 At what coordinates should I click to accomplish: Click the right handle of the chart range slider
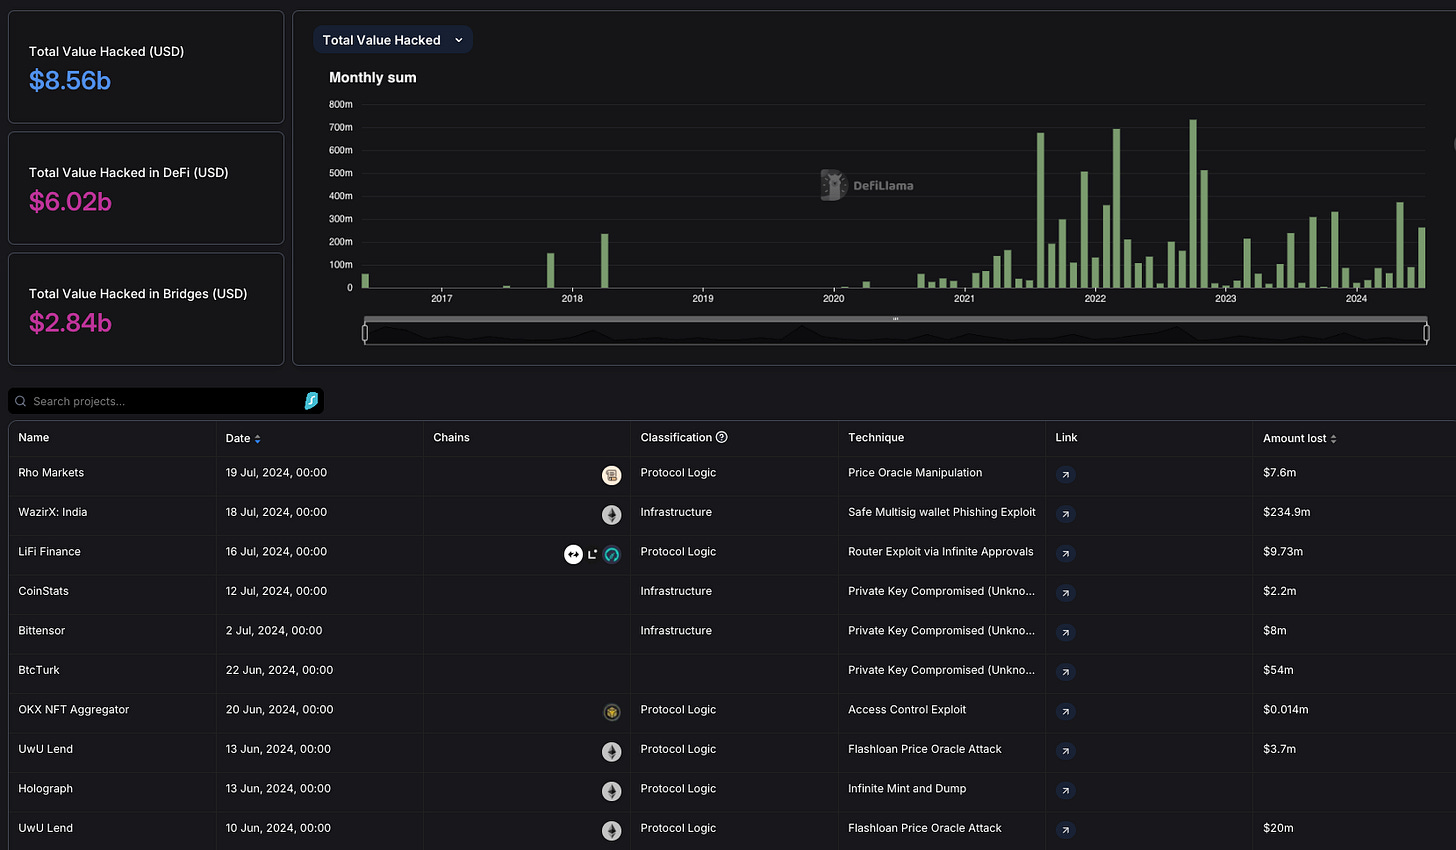pos(1426,332)
